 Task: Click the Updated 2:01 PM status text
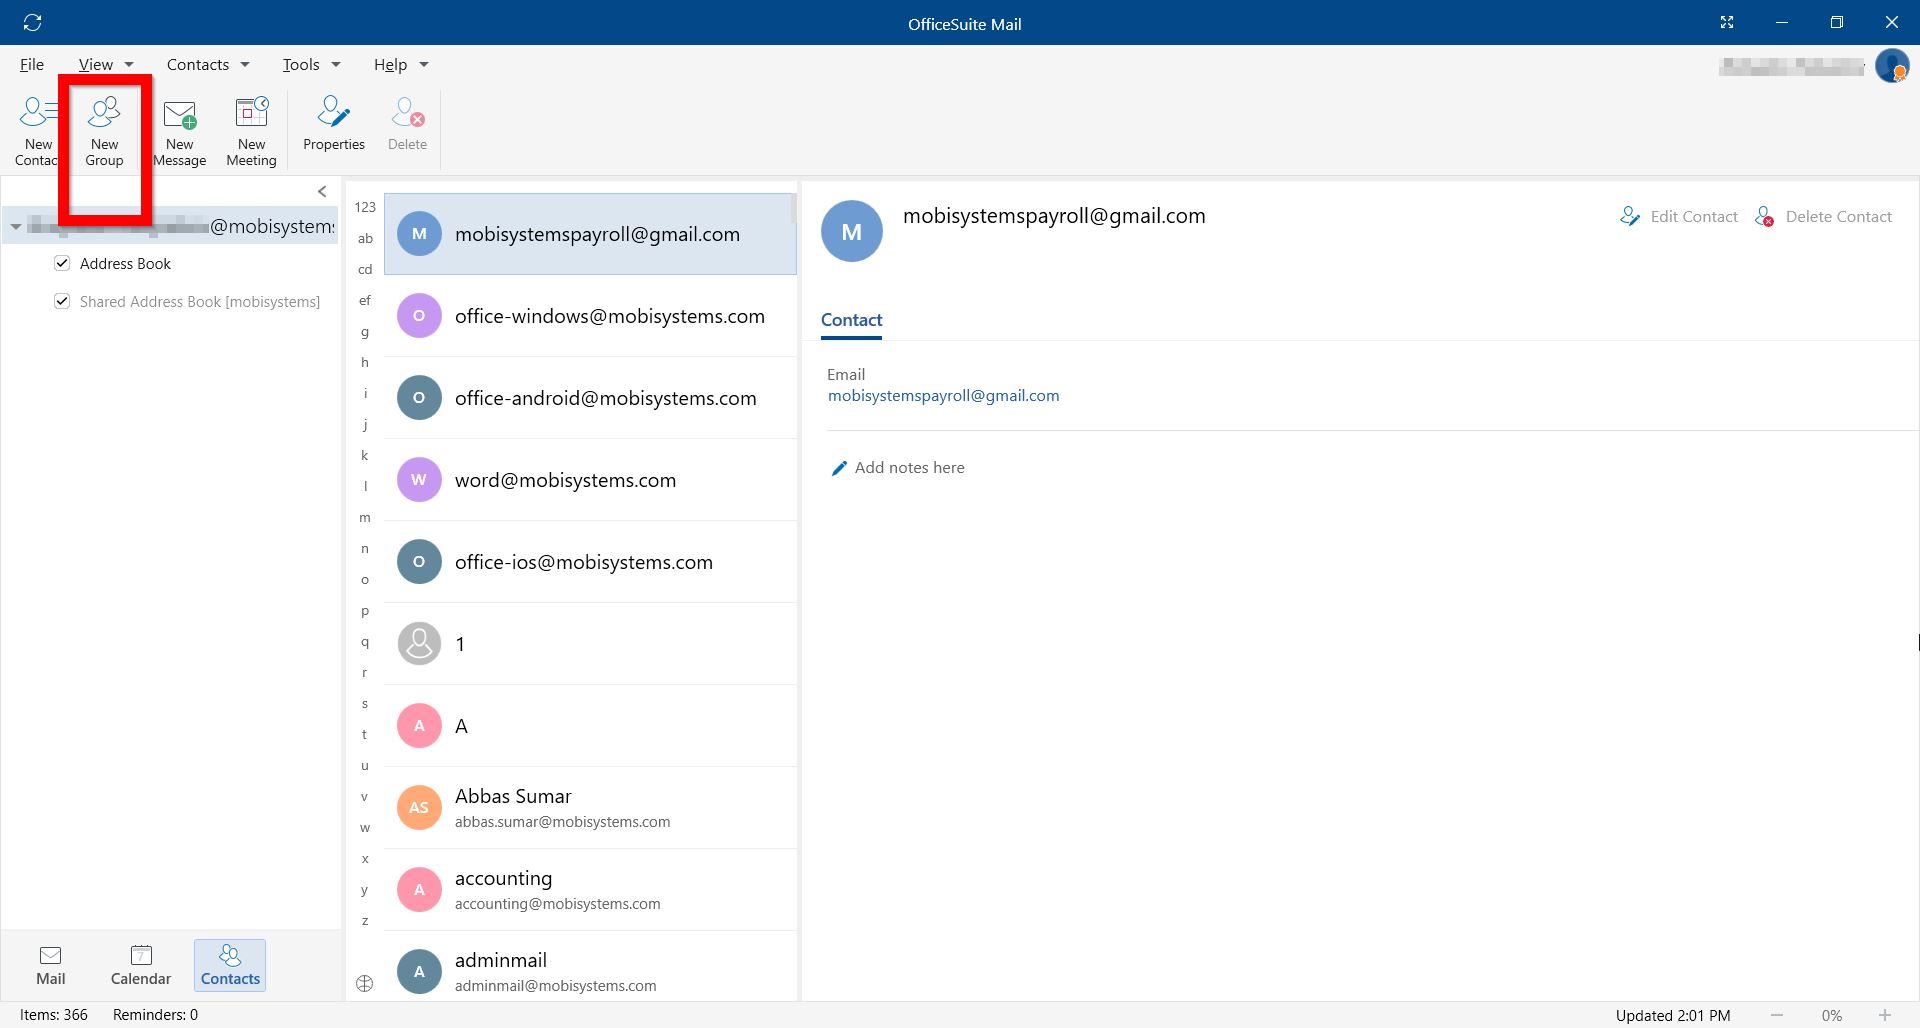1672,1015
